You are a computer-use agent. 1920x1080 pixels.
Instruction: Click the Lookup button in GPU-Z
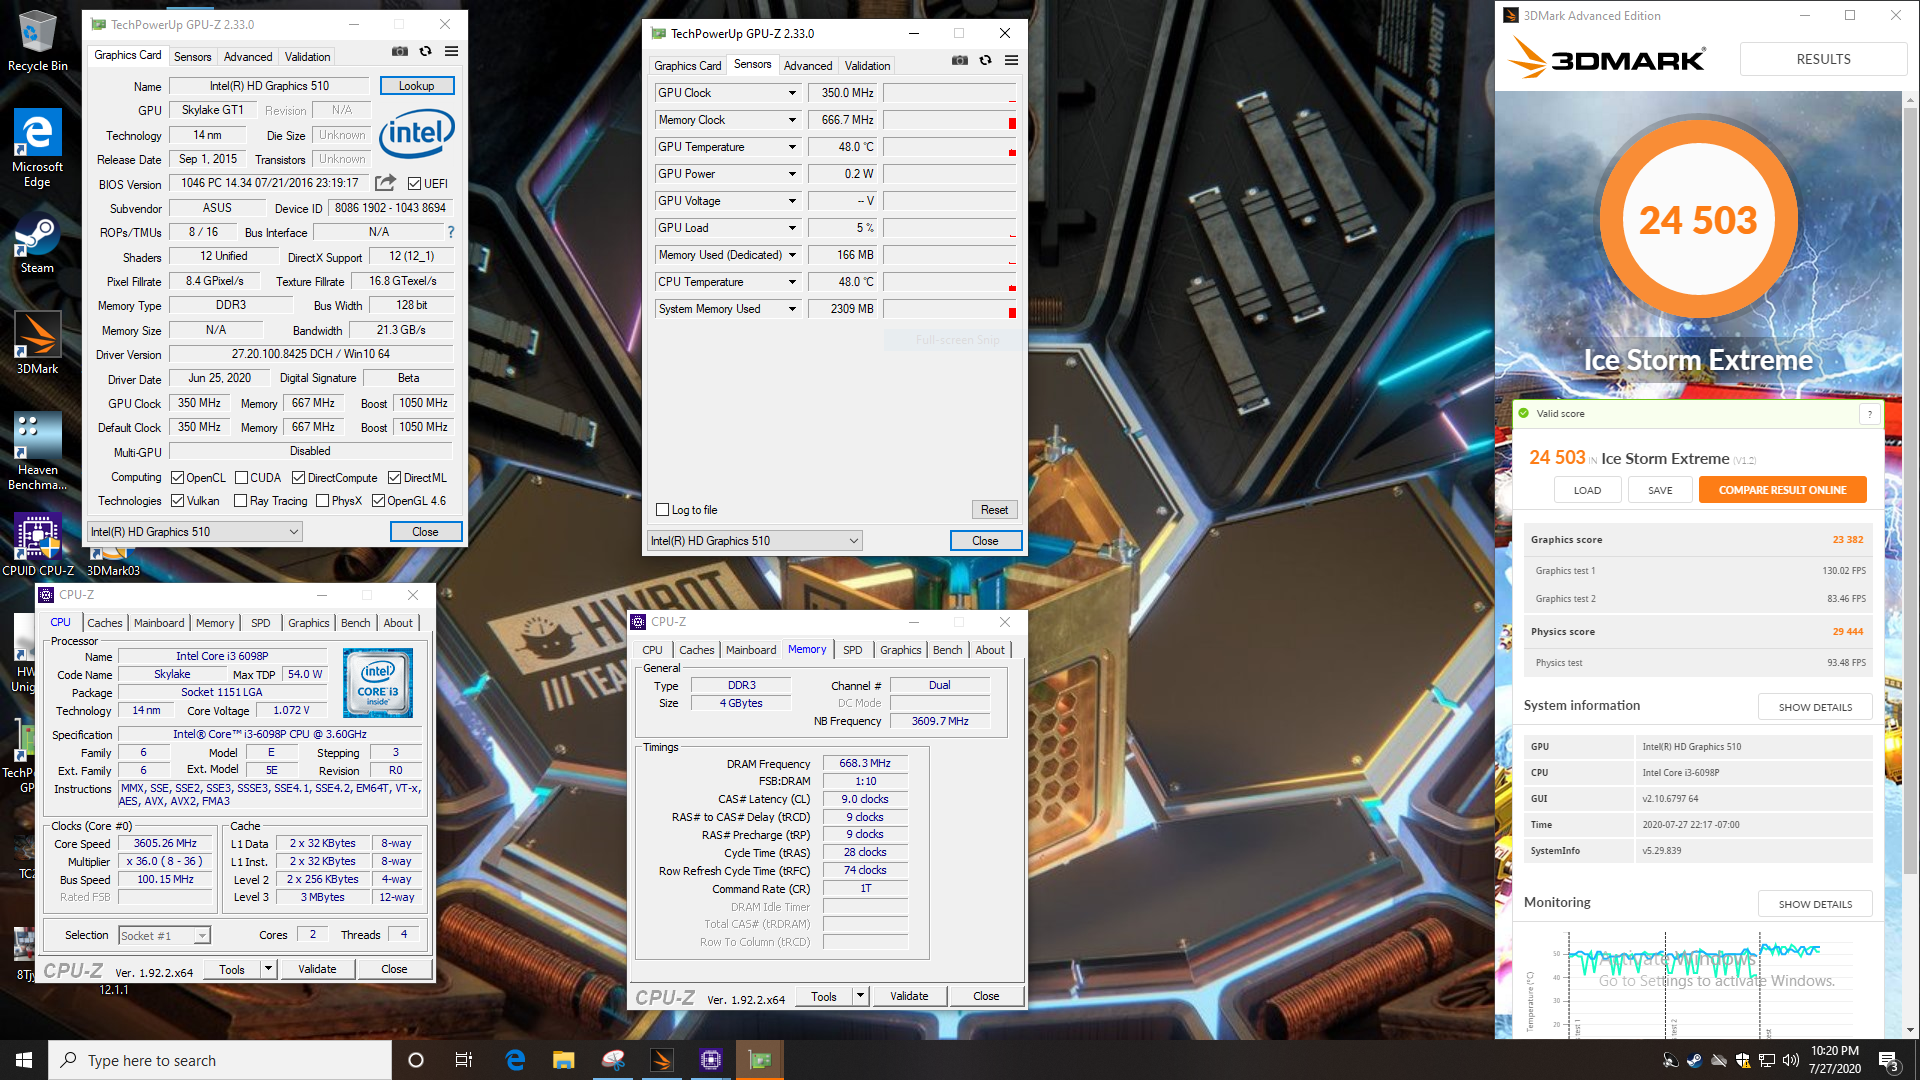[417, 86]
